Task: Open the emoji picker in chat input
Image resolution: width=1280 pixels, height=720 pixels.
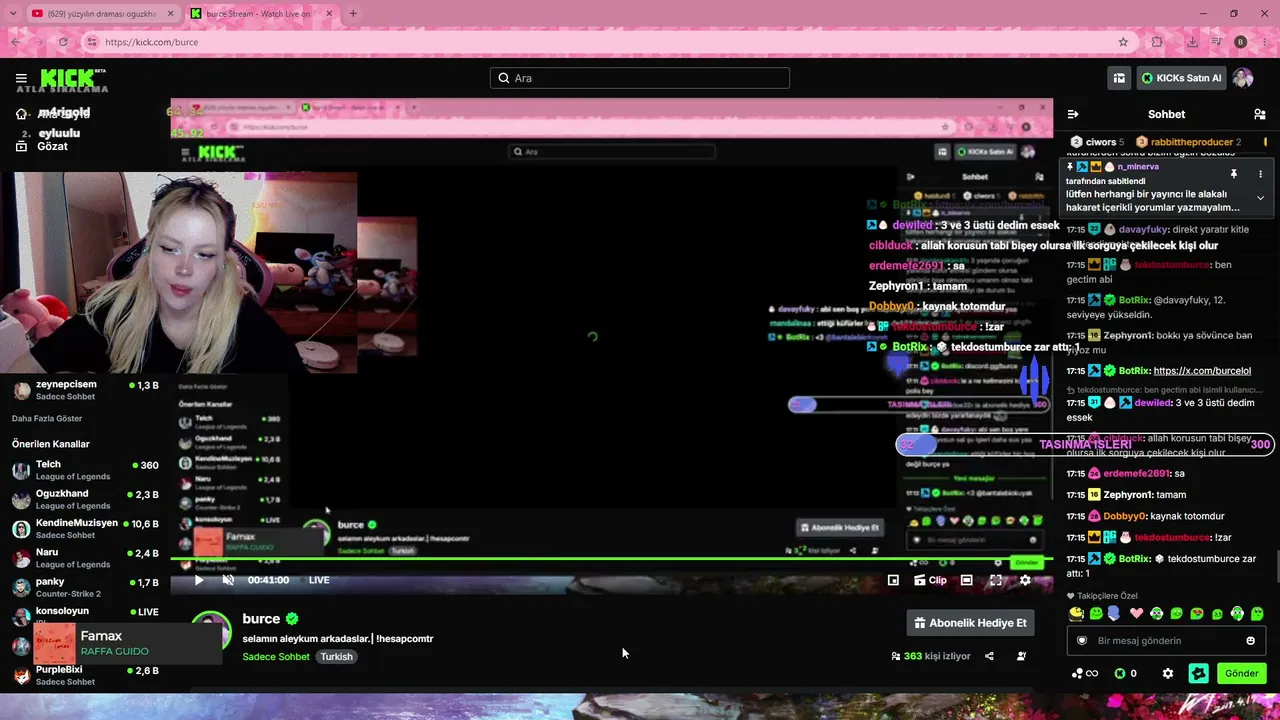Action: (x=1250, y=641)
